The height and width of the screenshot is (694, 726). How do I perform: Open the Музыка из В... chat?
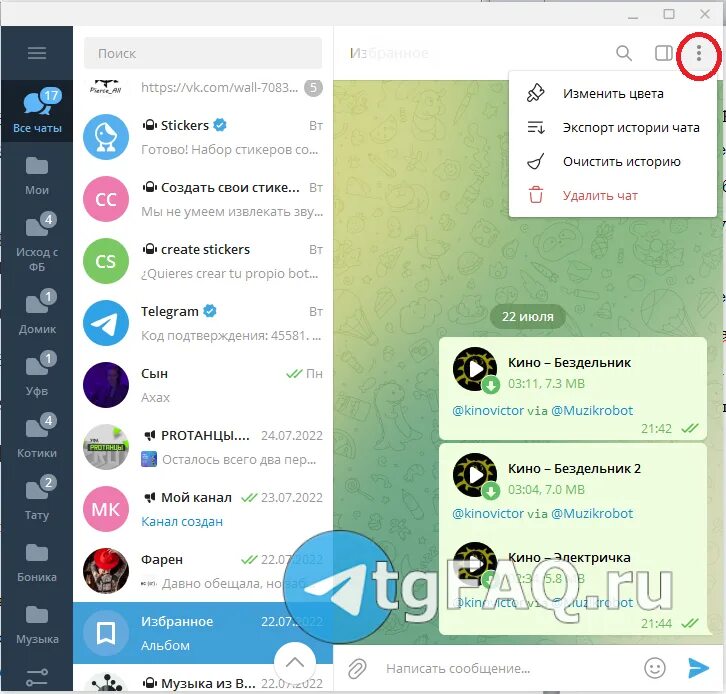203,680
